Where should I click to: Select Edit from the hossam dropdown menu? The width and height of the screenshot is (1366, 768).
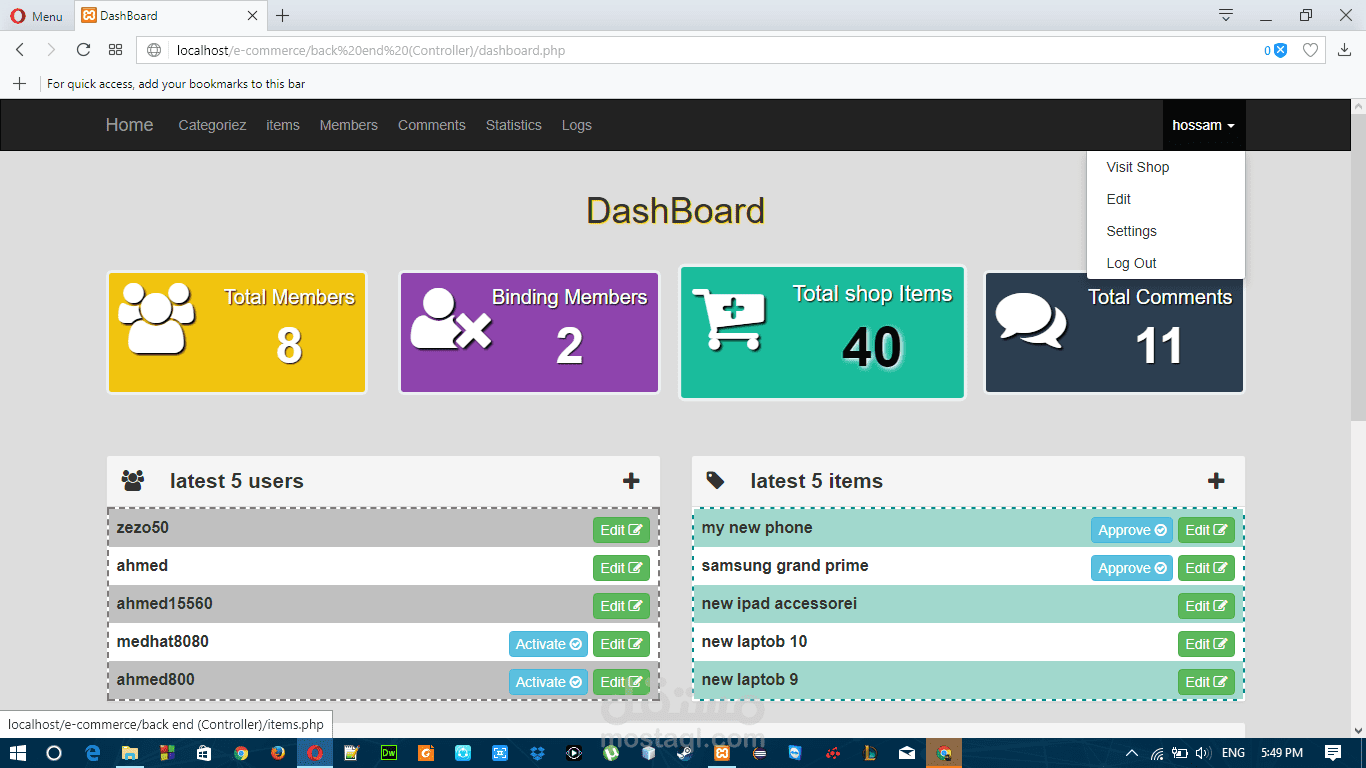1118,199
